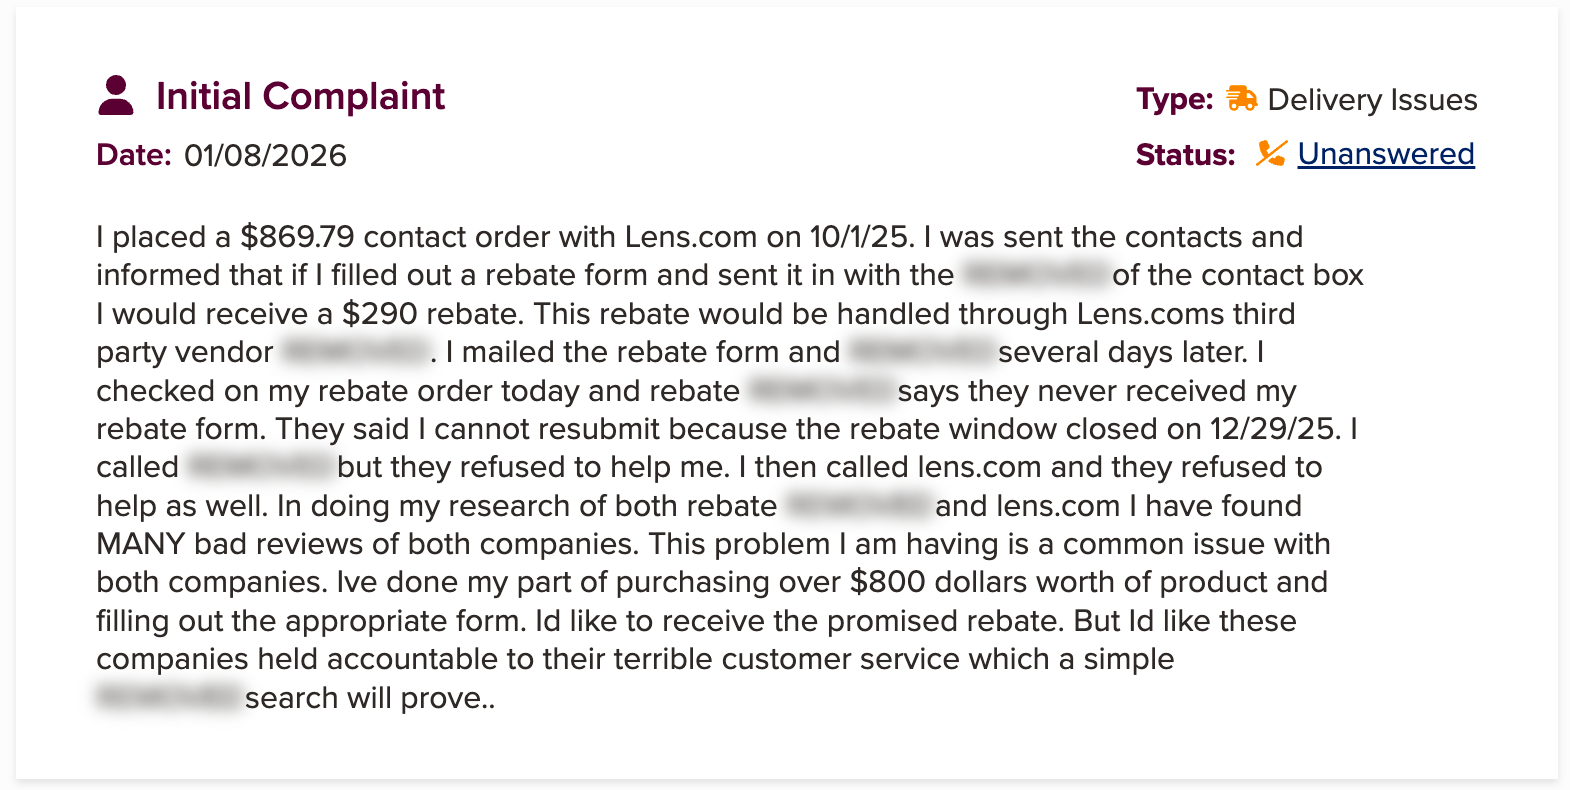Click the capitalized word MANY
The image size is (1570, 790).
(x=140, y=544)
